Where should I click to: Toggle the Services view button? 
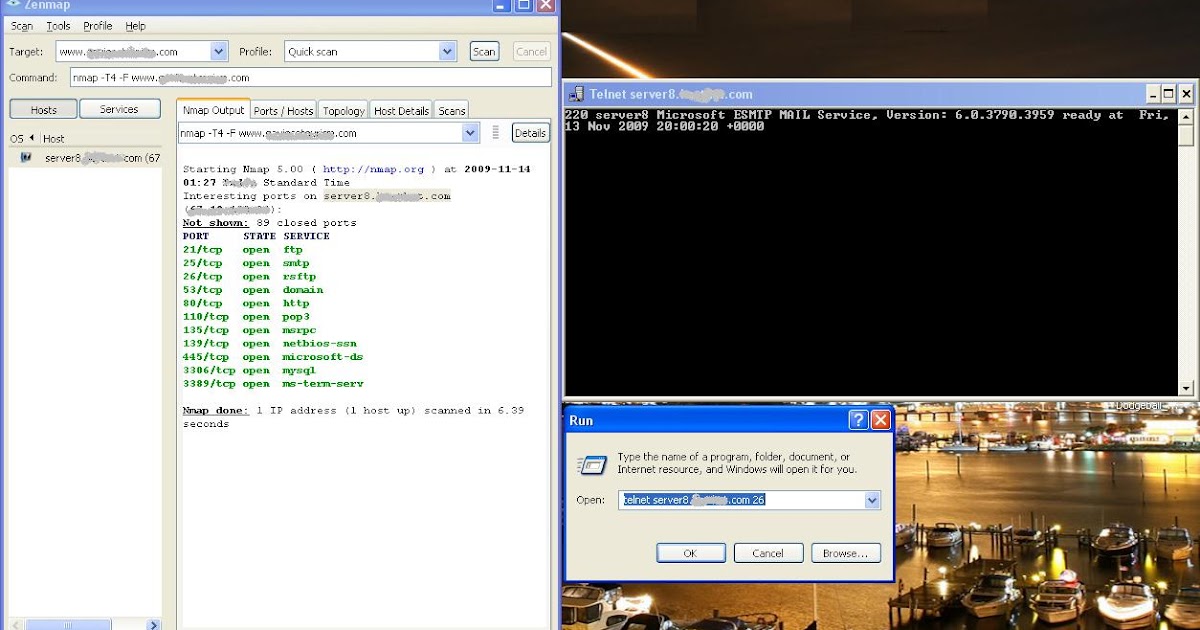119,109
